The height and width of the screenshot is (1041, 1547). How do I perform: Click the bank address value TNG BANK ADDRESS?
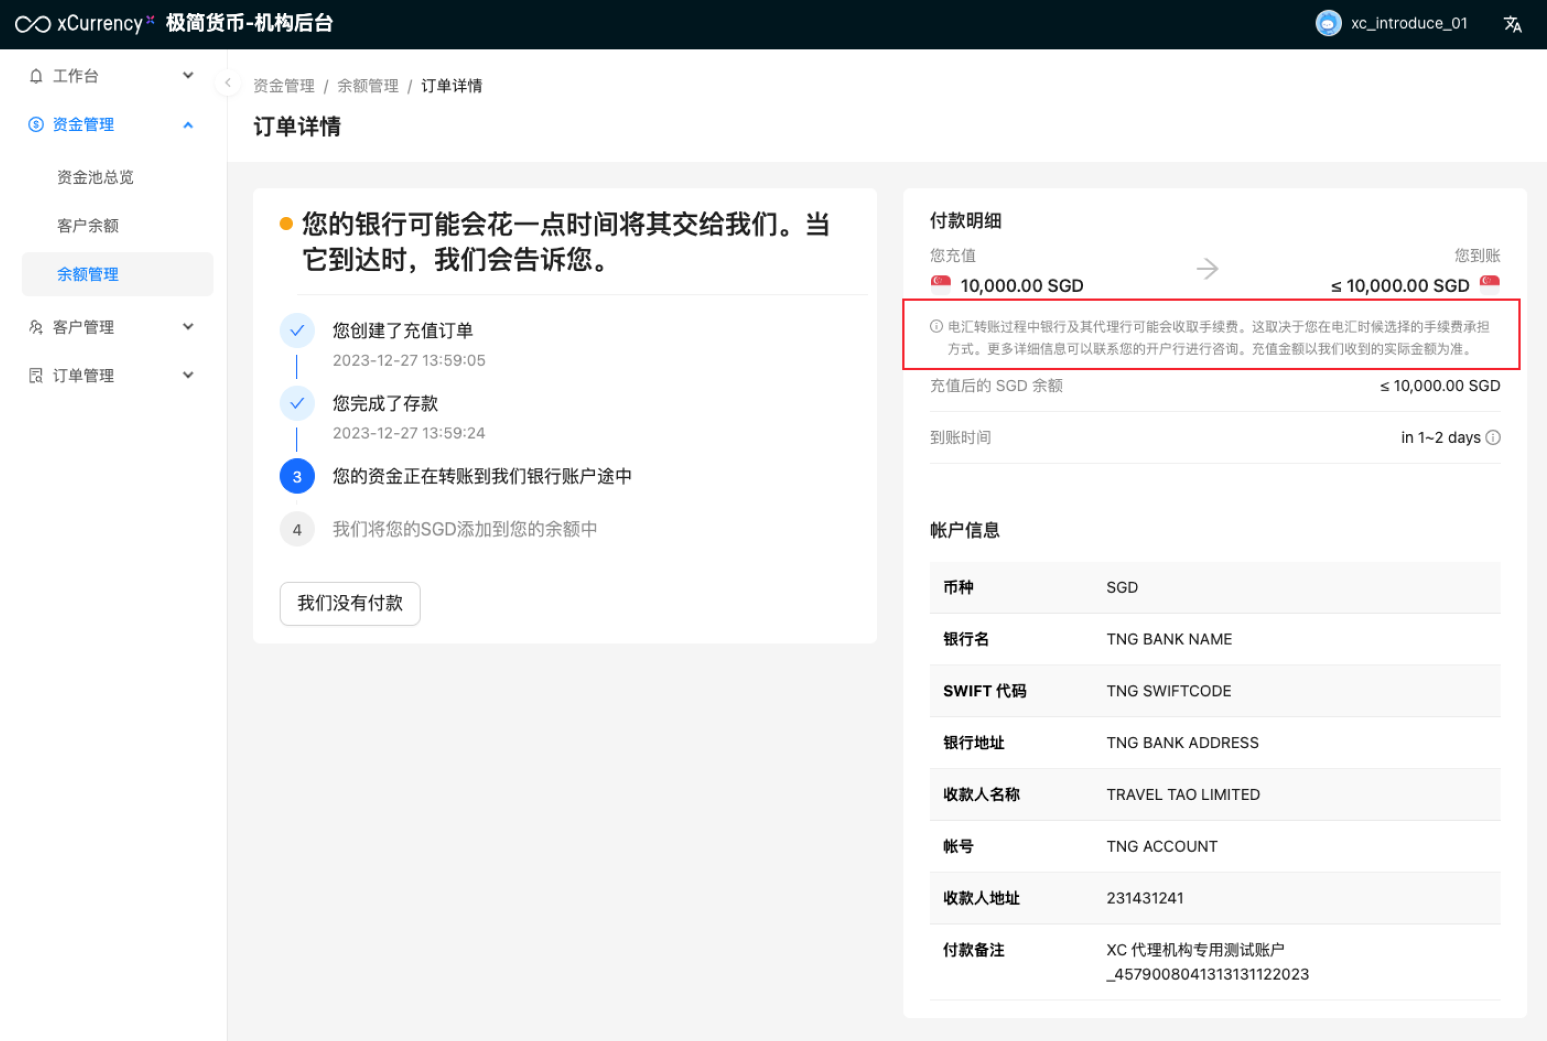1183,743
